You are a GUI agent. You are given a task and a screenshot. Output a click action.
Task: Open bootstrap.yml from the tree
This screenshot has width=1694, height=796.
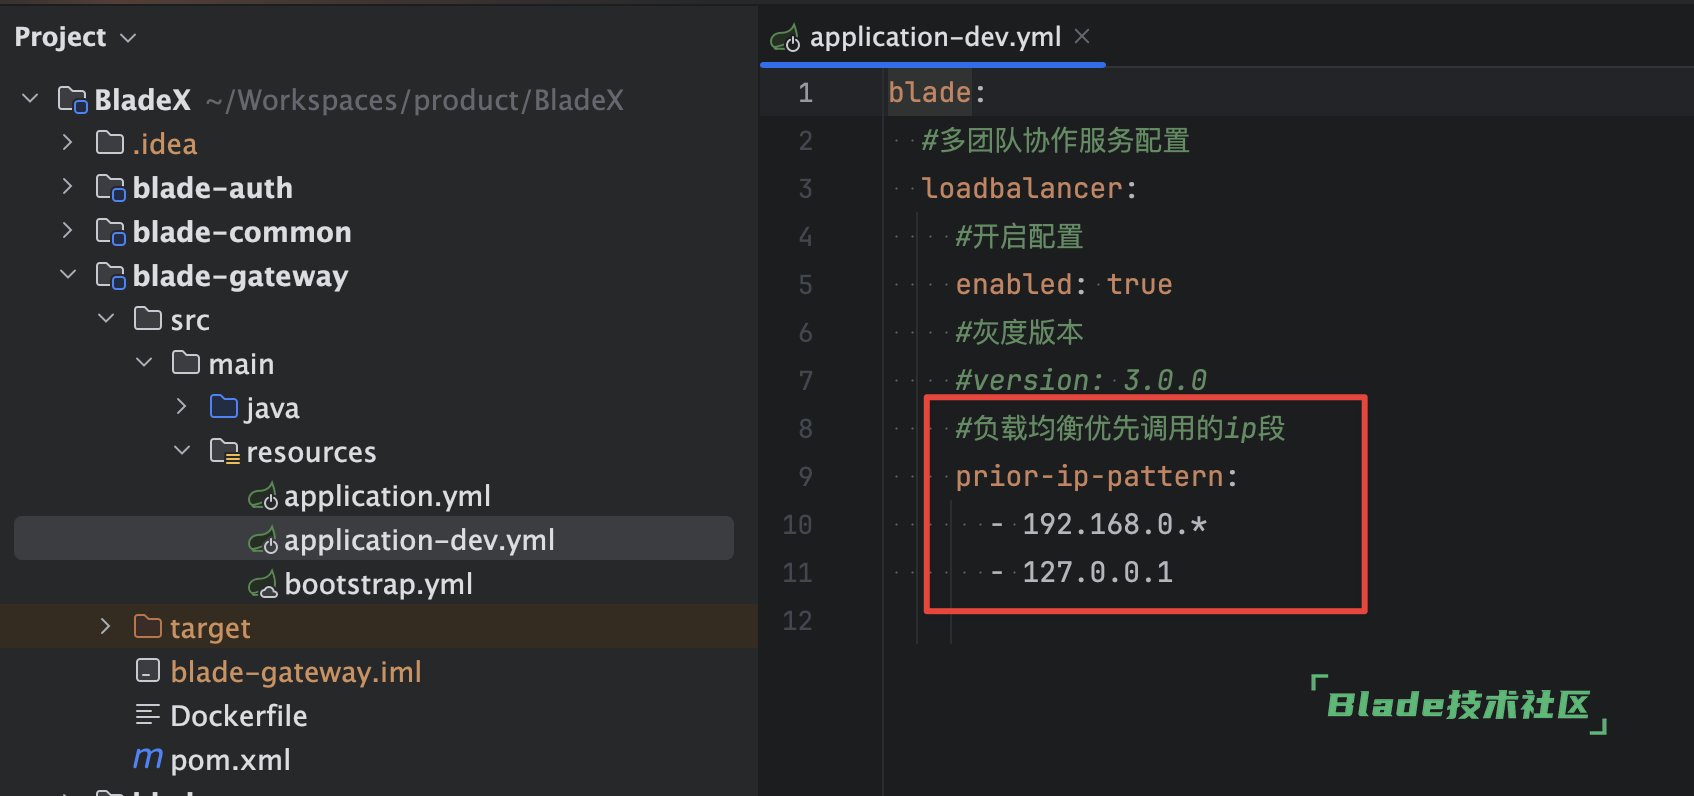tap(378, 584)
